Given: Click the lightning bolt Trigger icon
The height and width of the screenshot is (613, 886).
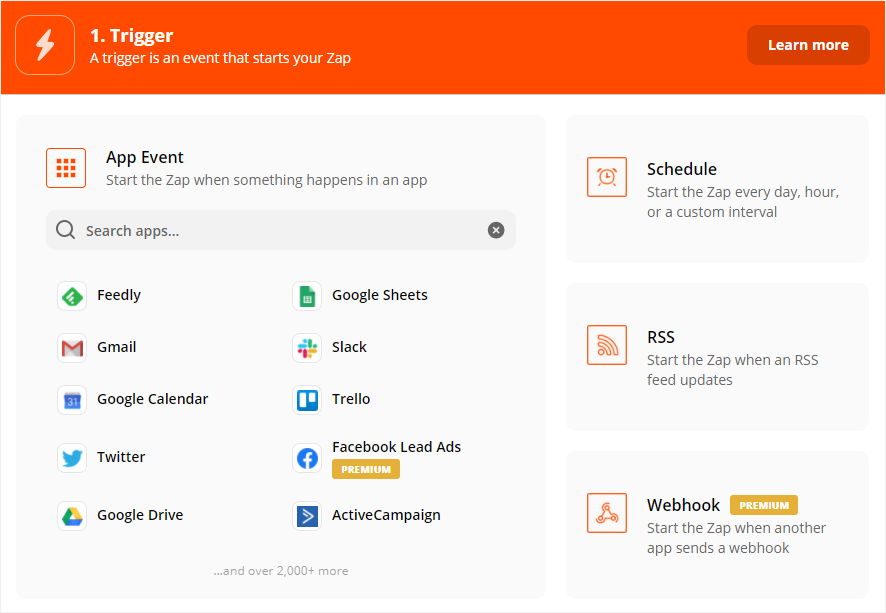Looking at the screenshot, I should pyautogui.click(x=45, y=45).
